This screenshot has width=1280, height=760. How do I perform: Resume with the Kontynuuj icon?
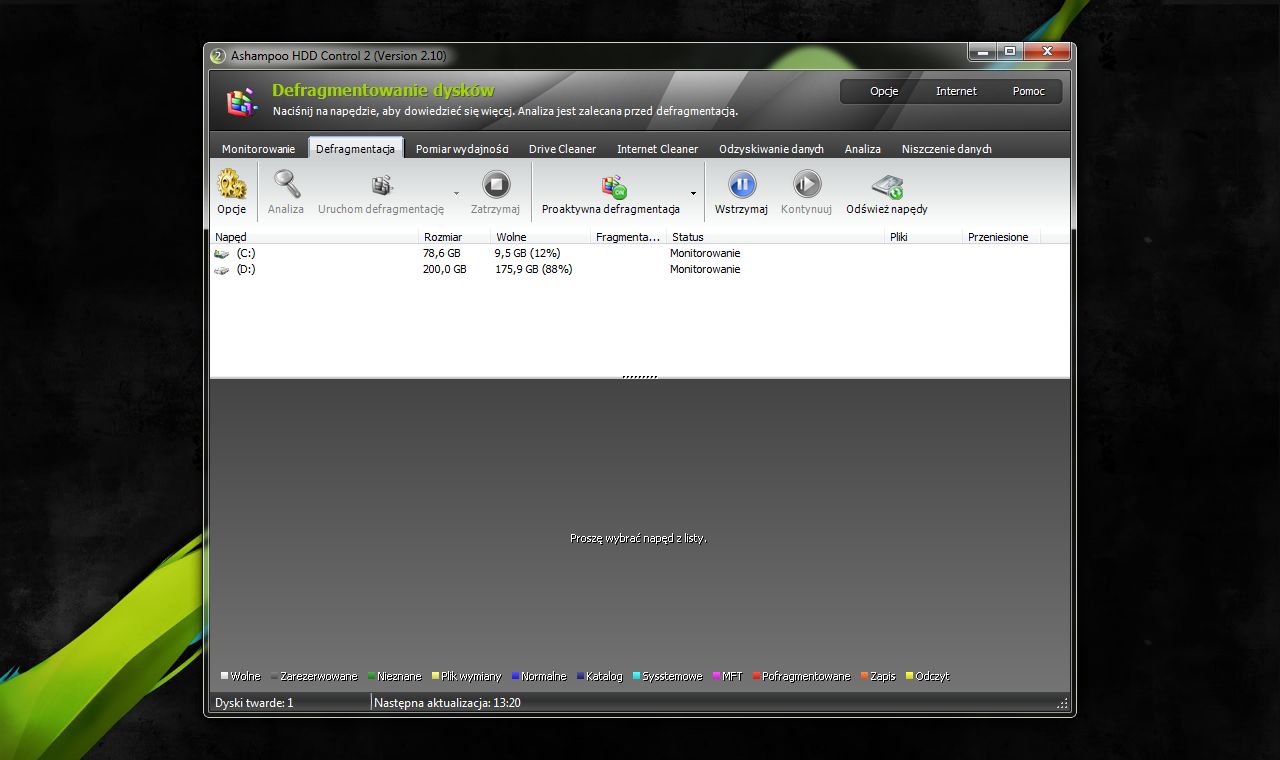pyautogui.click(x=807, y=184)
